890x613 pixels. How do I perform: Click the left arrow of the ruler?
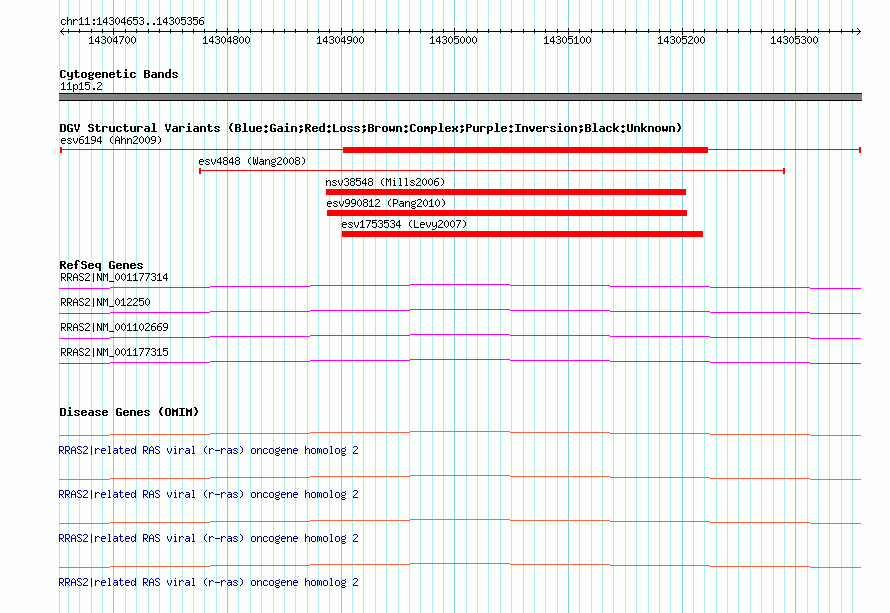click(x=62, y=31)
